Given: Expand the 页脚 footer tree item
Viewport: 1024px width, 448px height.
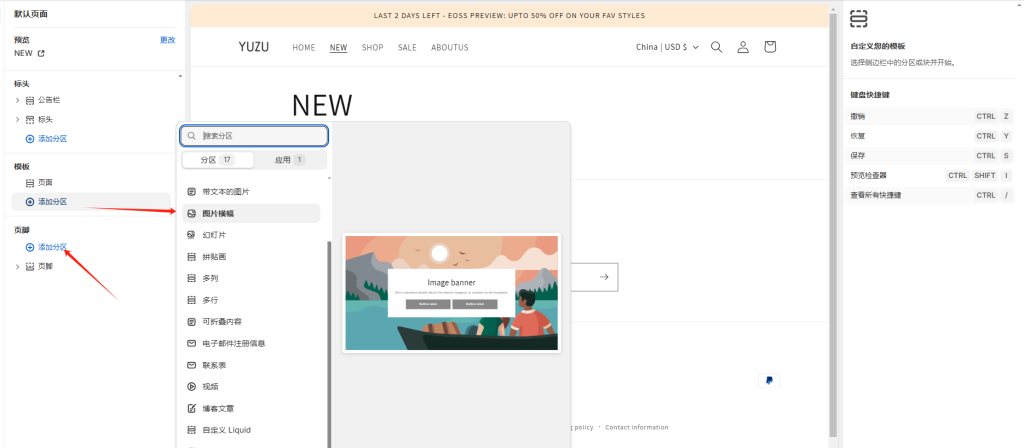Looking at the screenshot, I should tap(17, 266).
